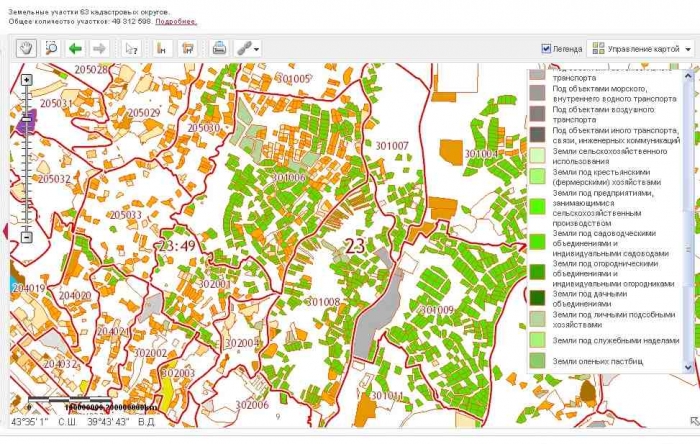Click the zoom out minus button
Screen dimensions: 700x444
[27, 237]
